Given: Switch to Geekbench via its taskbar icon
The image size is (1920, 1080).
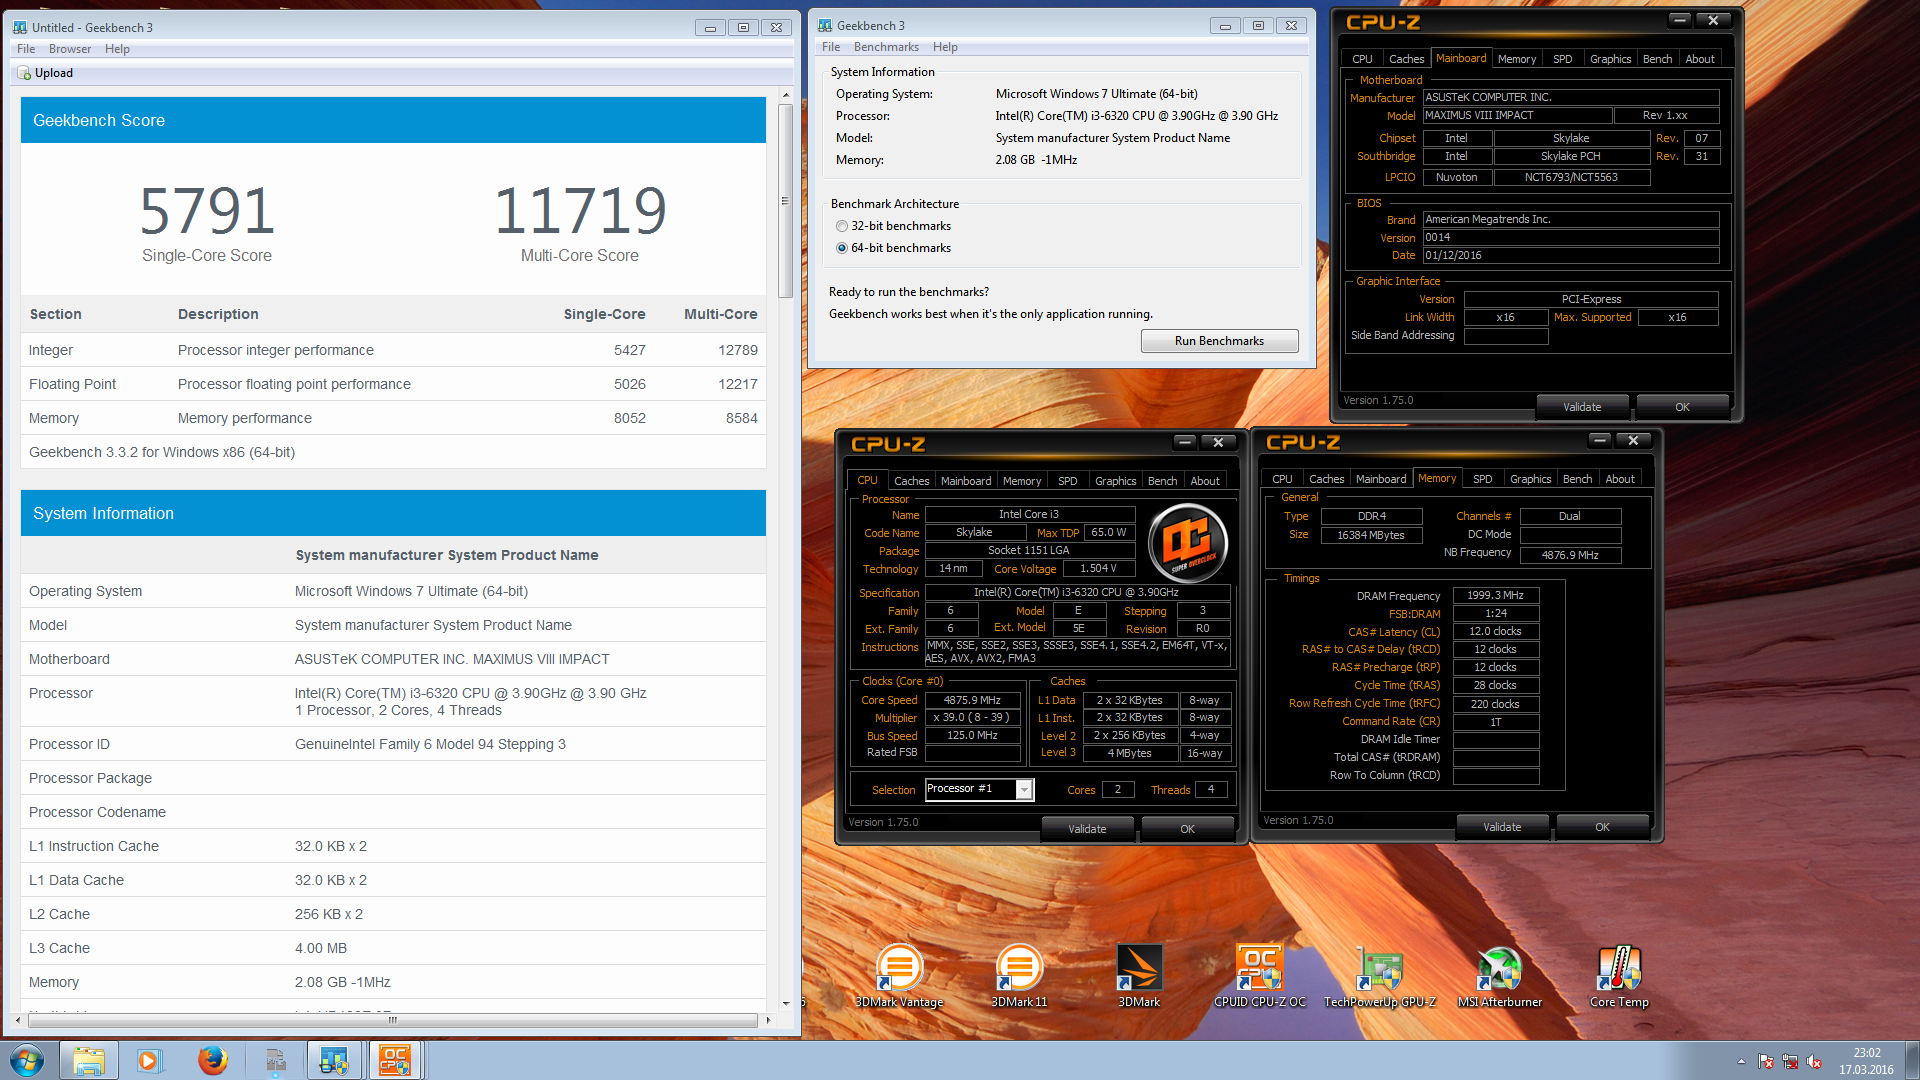Looking at the screenshot, I should 334,1060.
